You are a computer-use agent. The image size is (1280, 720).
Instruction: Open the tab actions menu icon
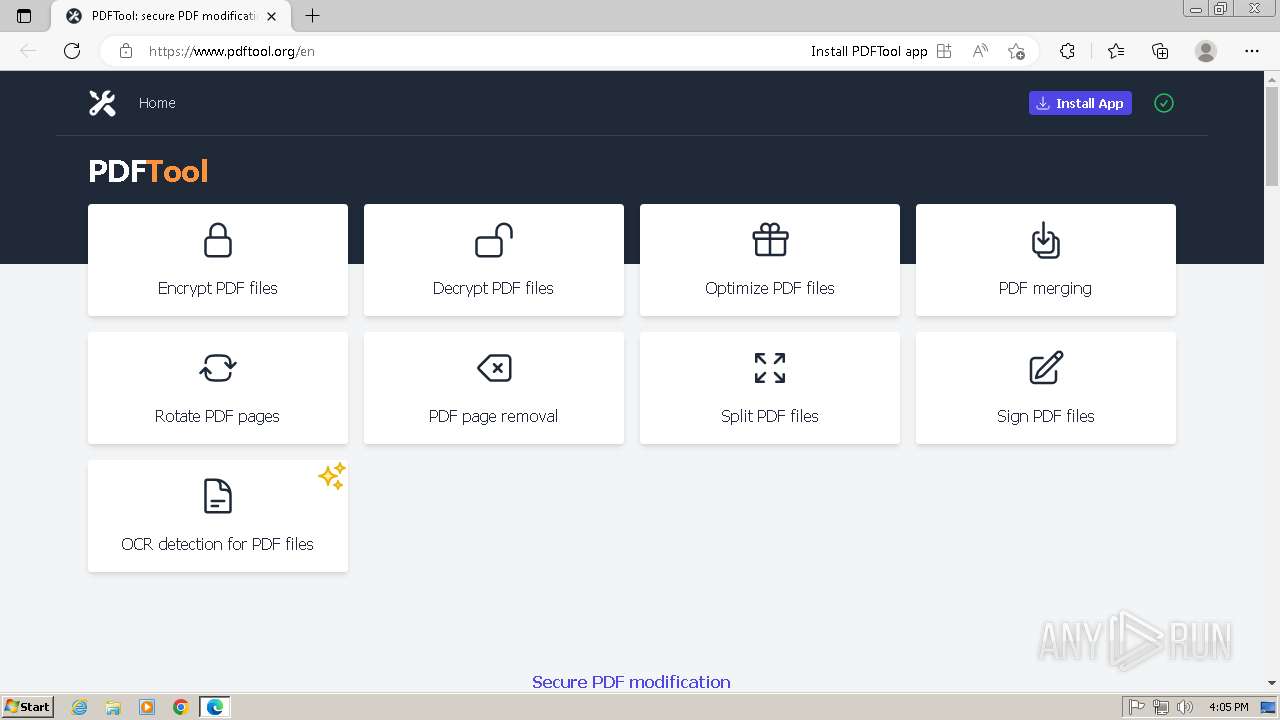[24, 16]
